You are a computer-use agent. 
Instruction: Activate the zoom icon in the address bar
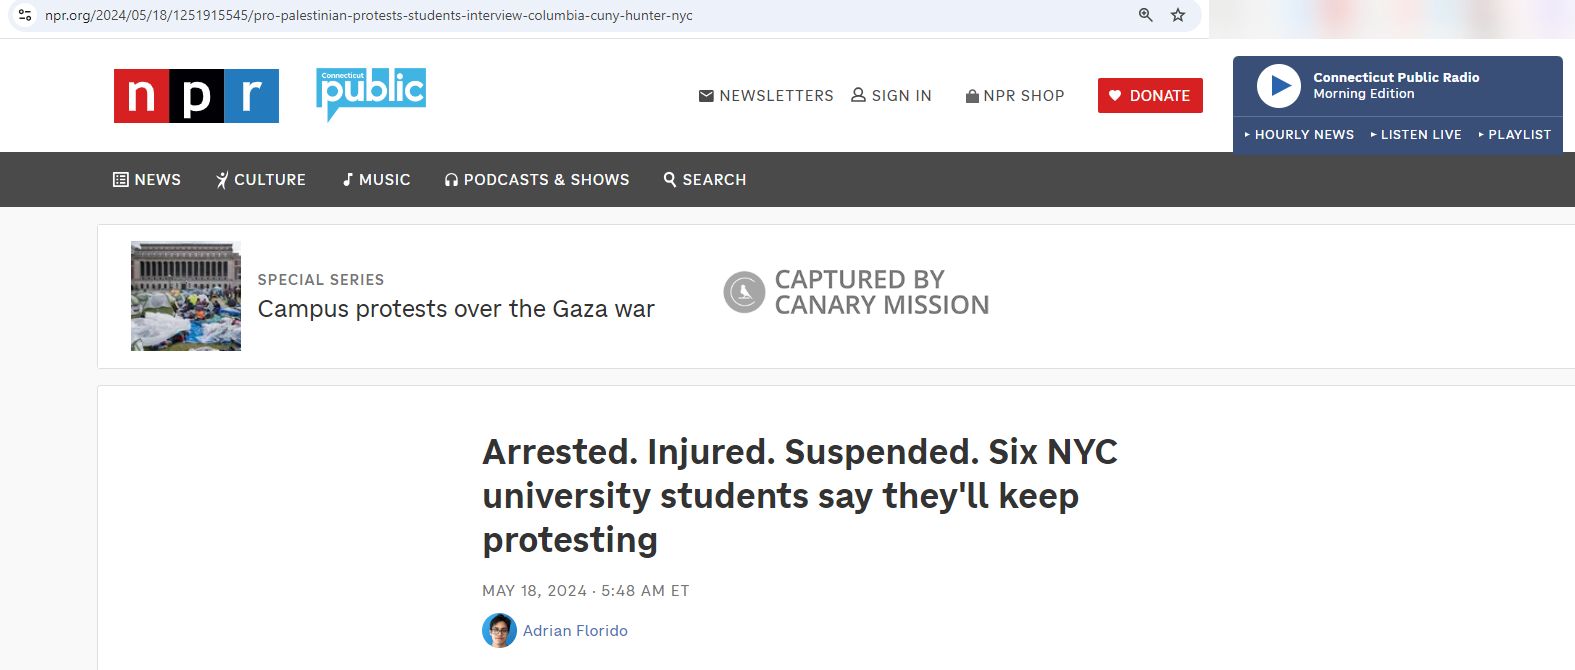[1143, 16]
